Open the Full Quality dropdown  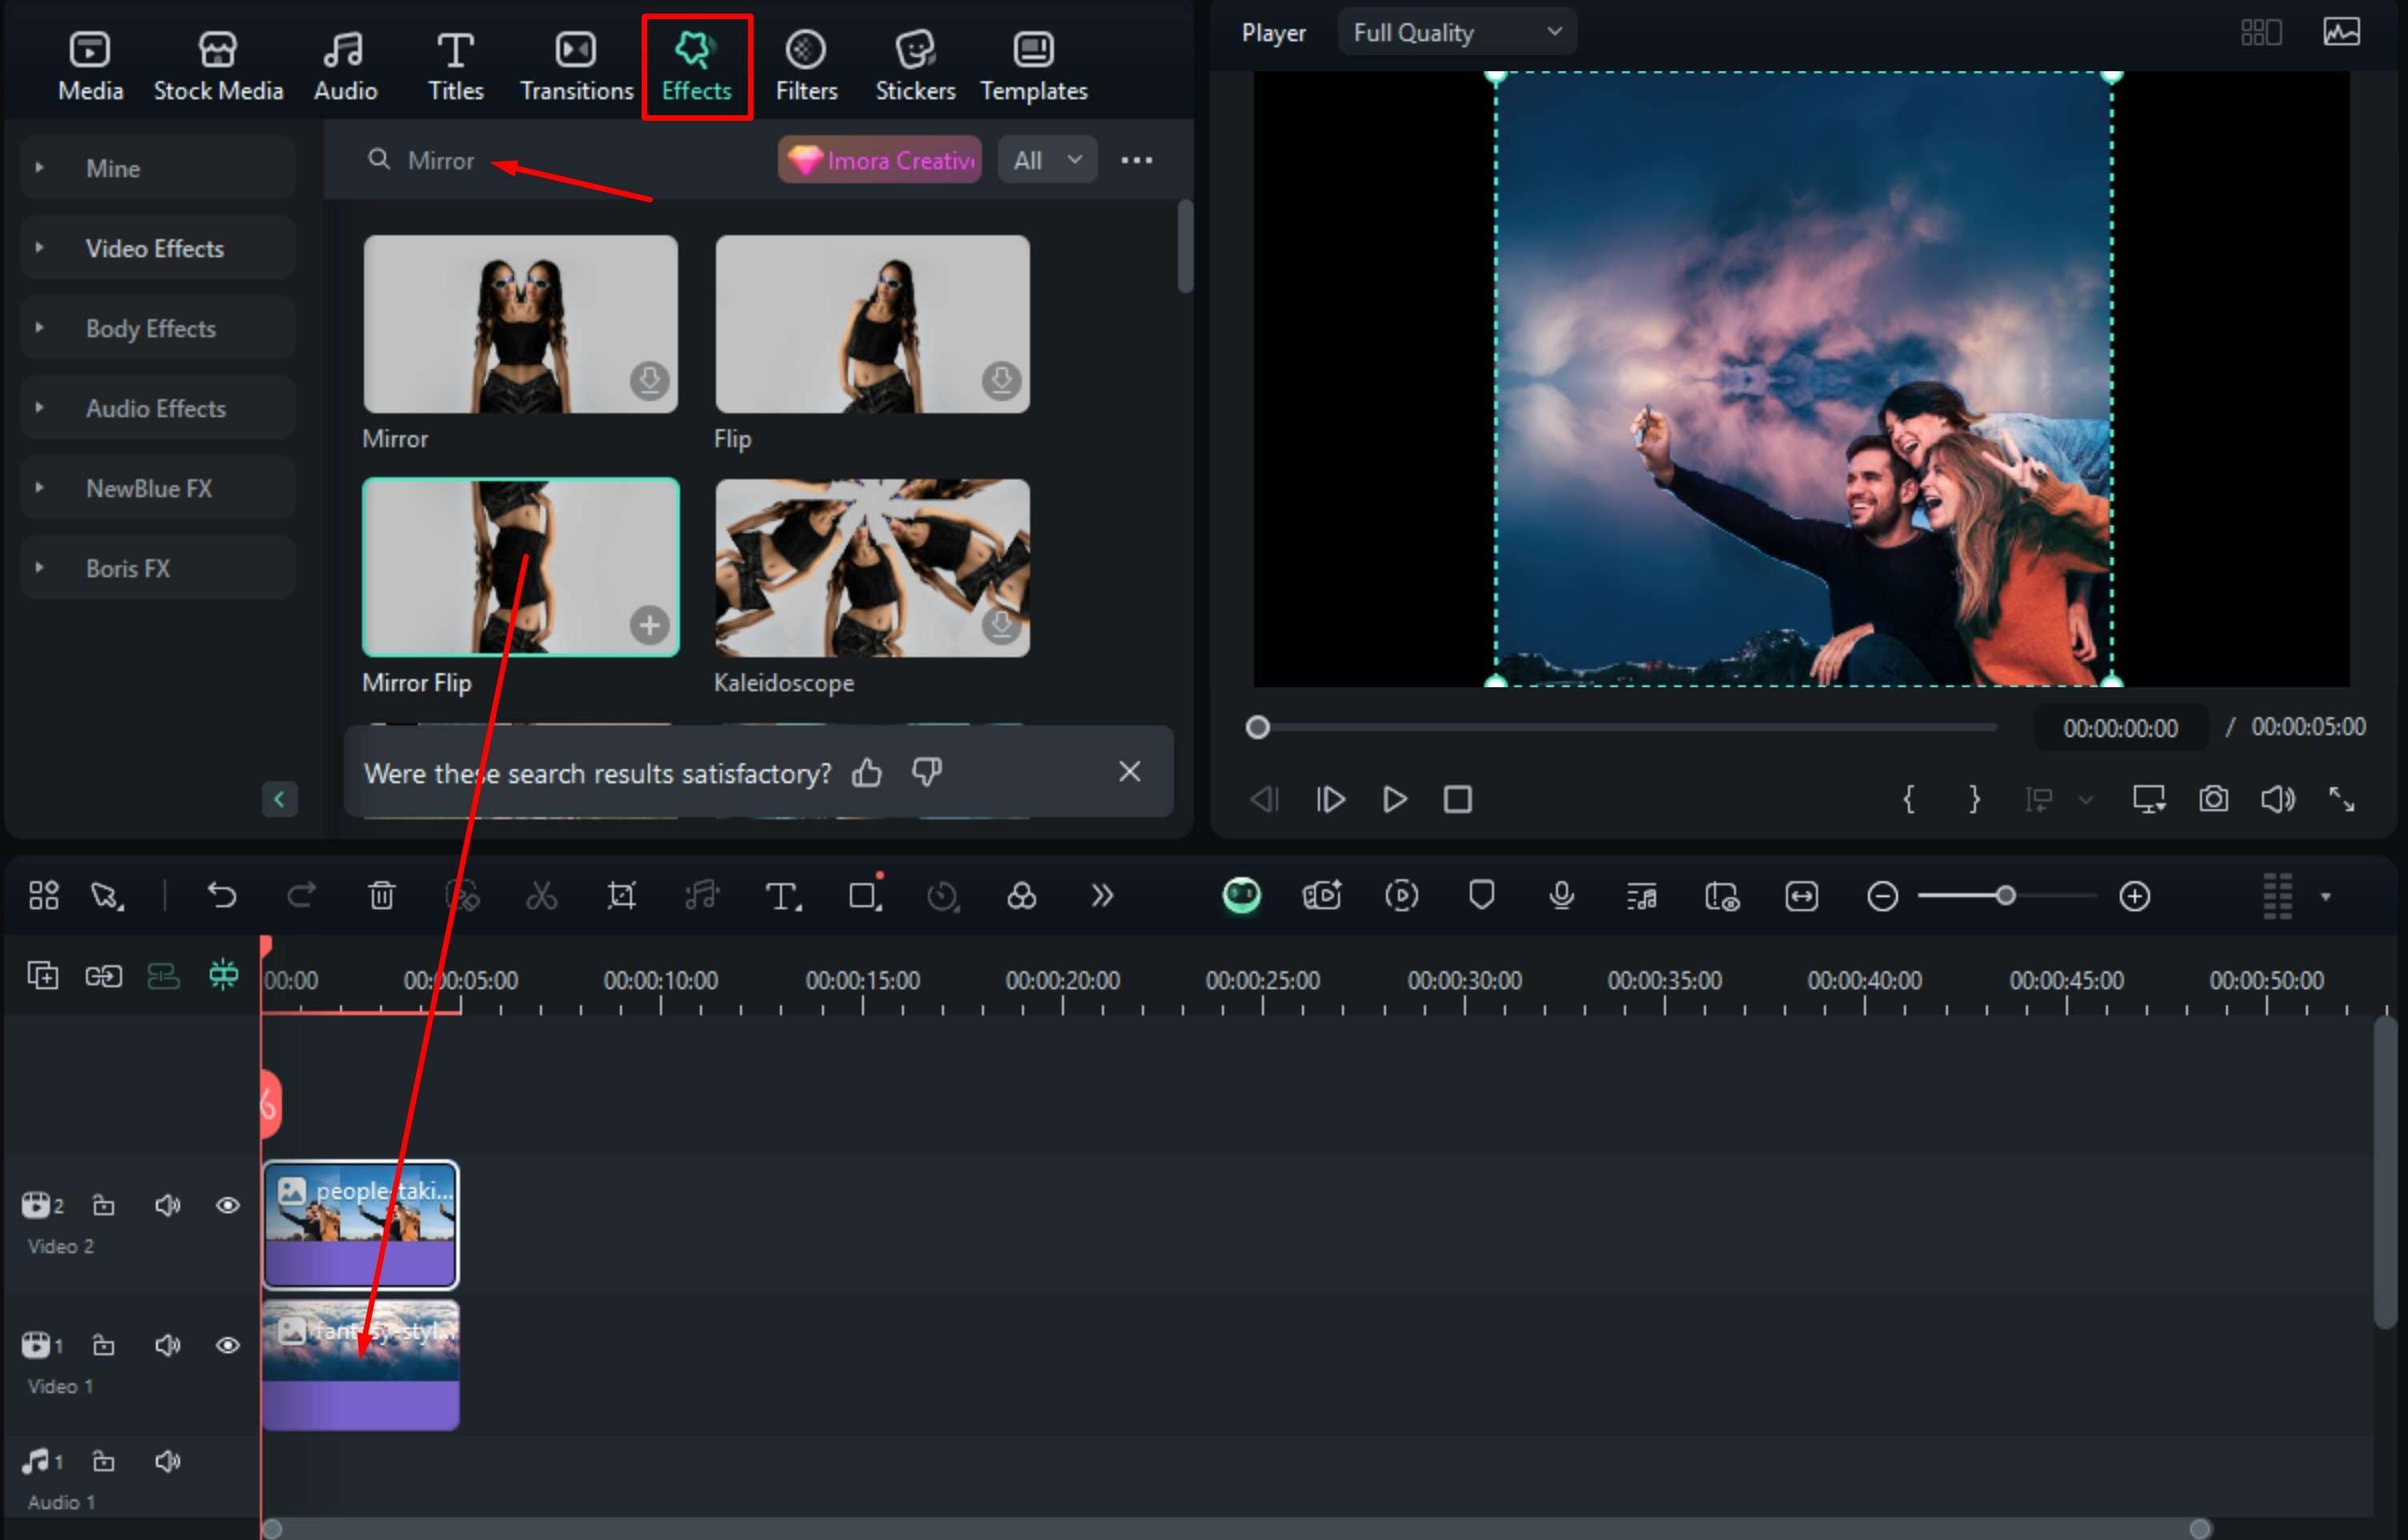click(x=1456, y=33)
